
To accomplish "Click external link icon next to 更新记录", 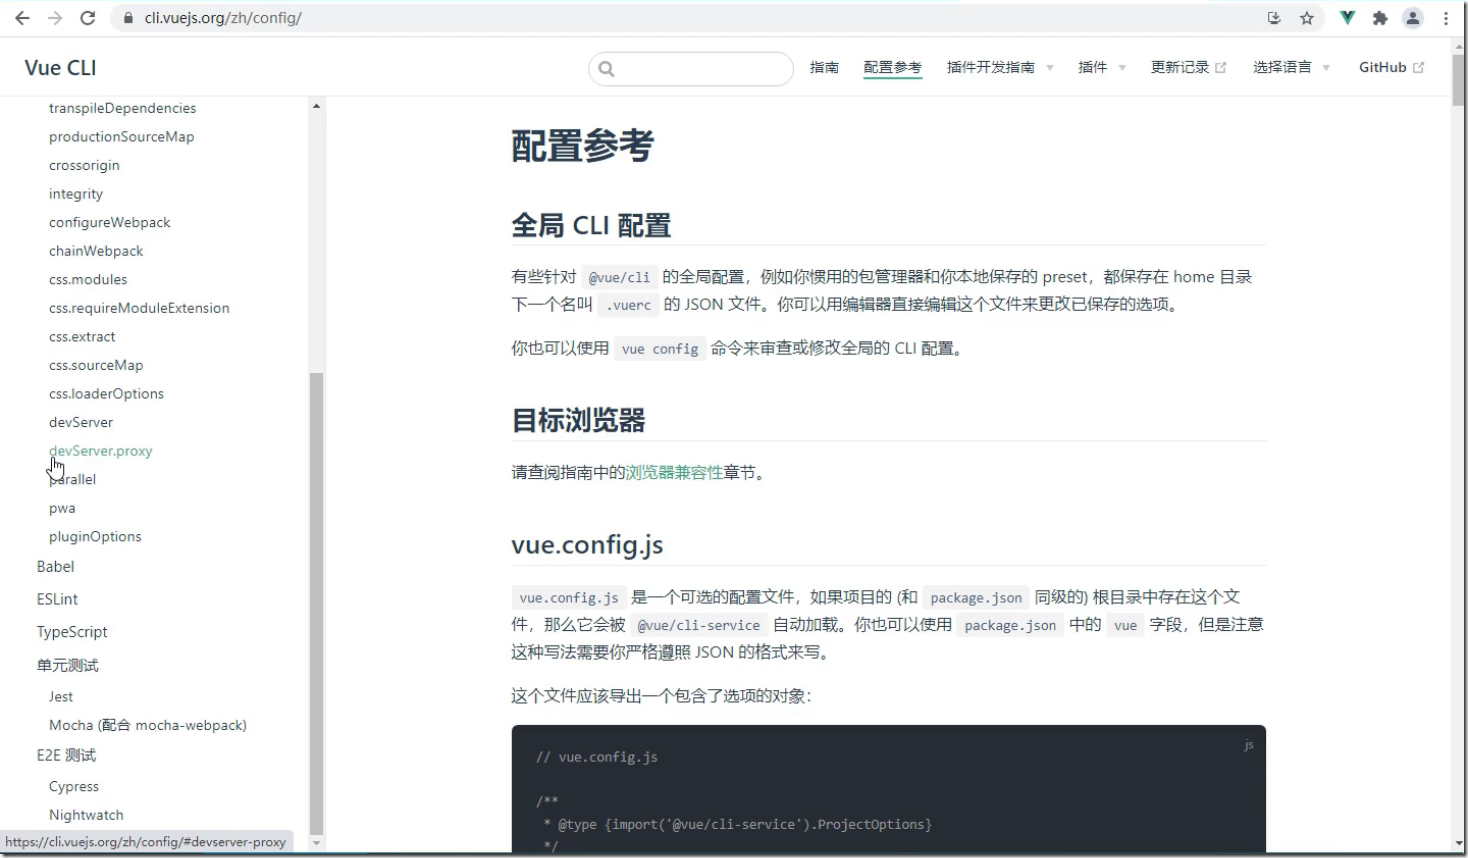I will tap(1220, 68).
